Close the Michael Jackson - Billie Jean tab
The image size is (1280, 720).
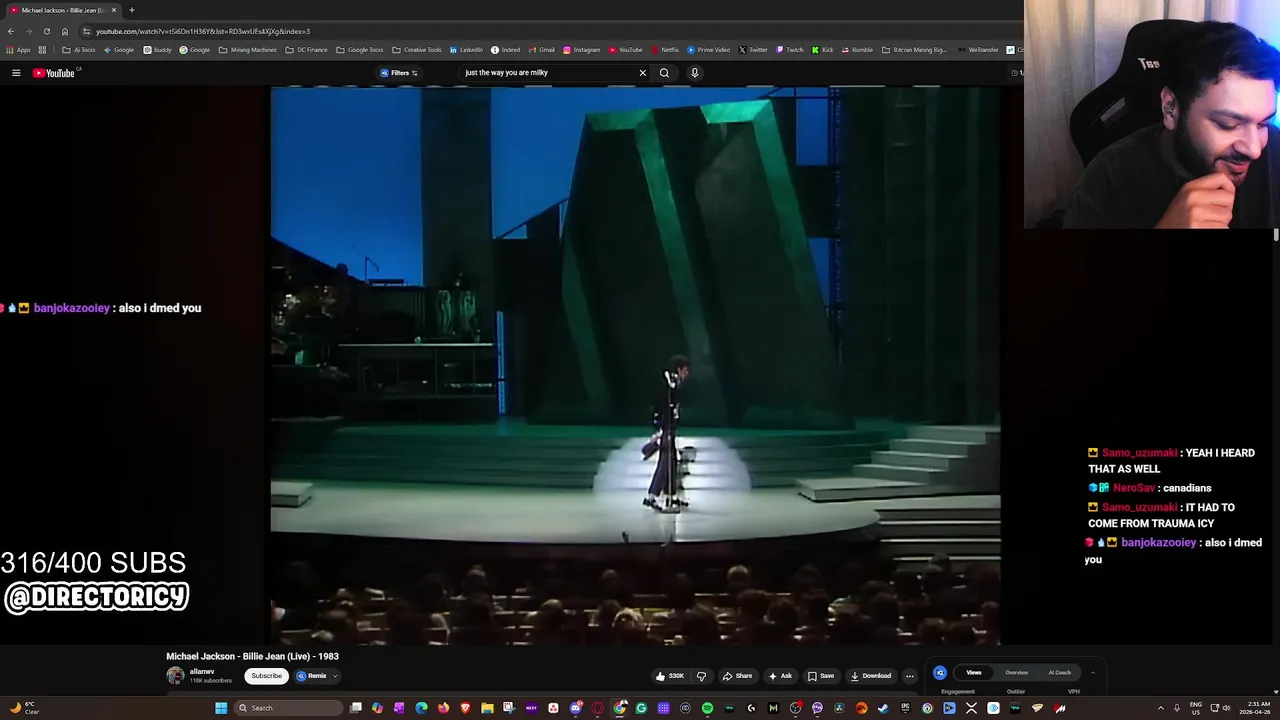(x=114, y=10)
